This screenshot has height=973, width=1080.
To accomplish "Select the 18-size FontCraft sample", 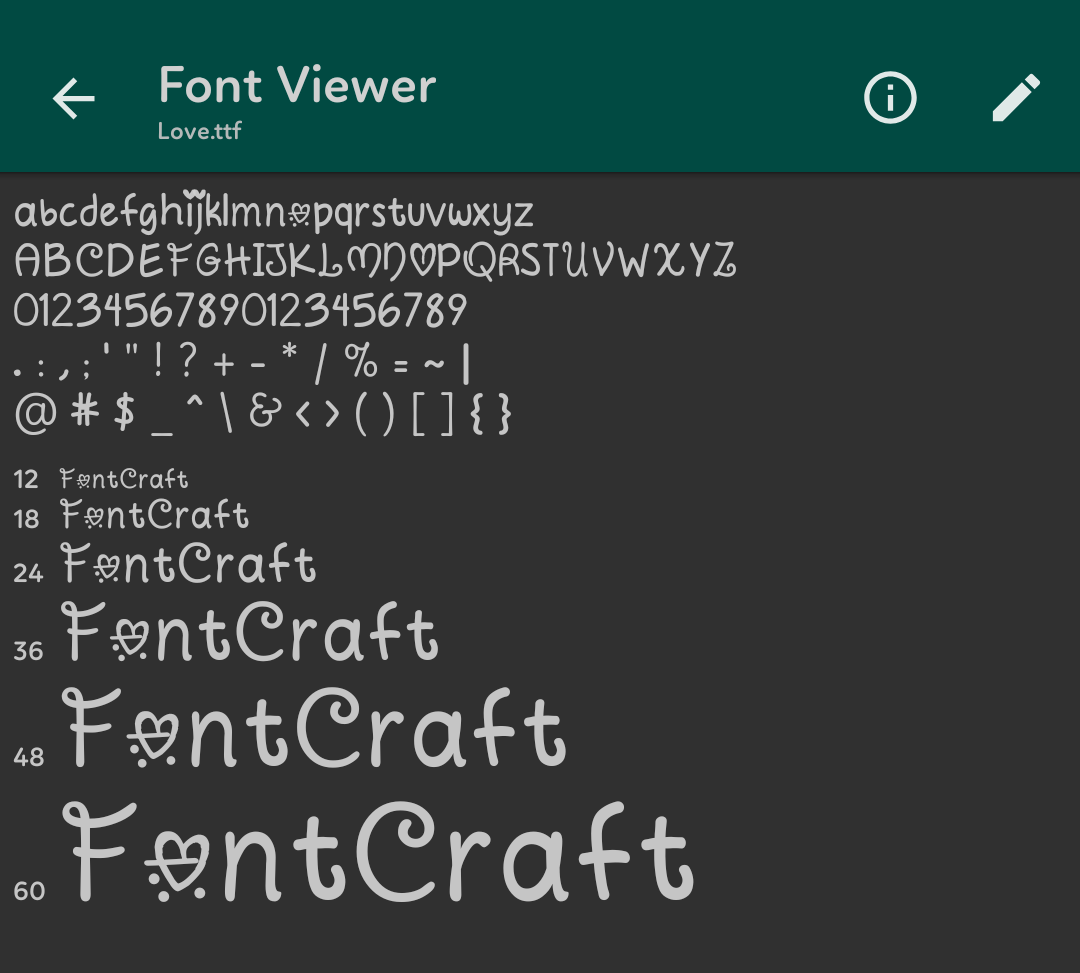I will 155,515.
